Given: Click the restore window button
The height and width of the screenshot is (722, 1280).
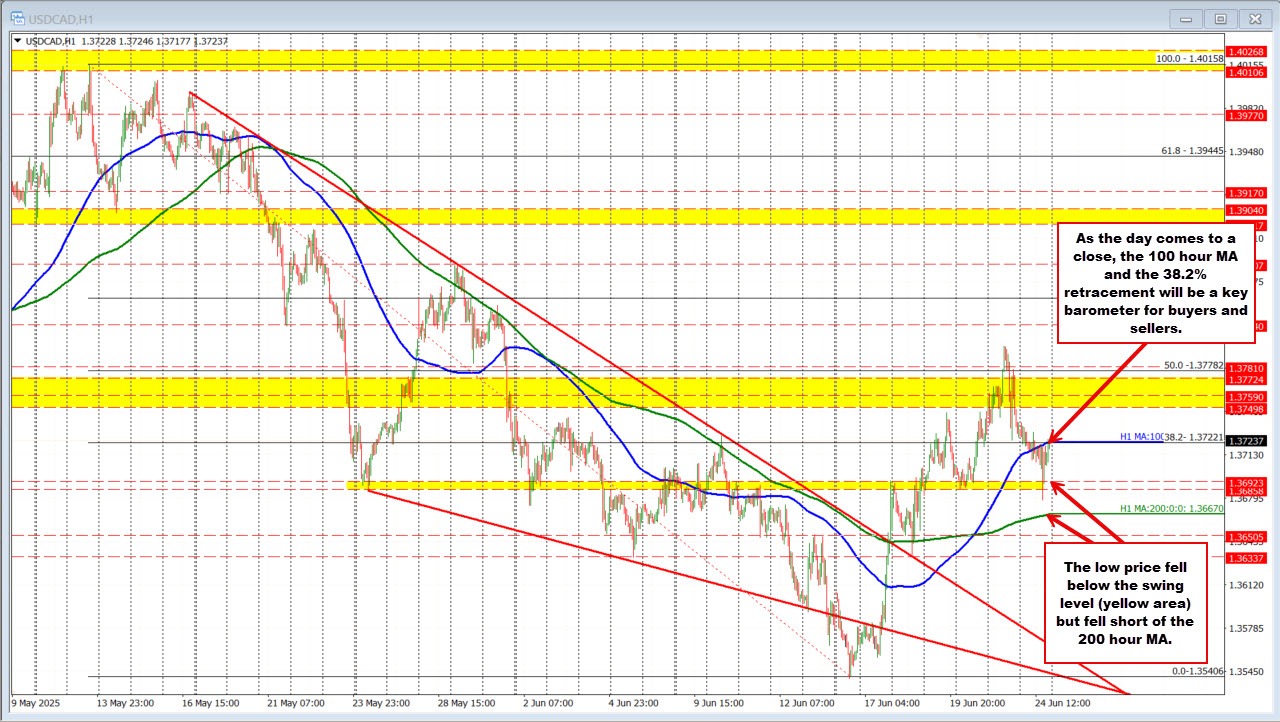Looking at the screenshot, I should pos(1220,17).
